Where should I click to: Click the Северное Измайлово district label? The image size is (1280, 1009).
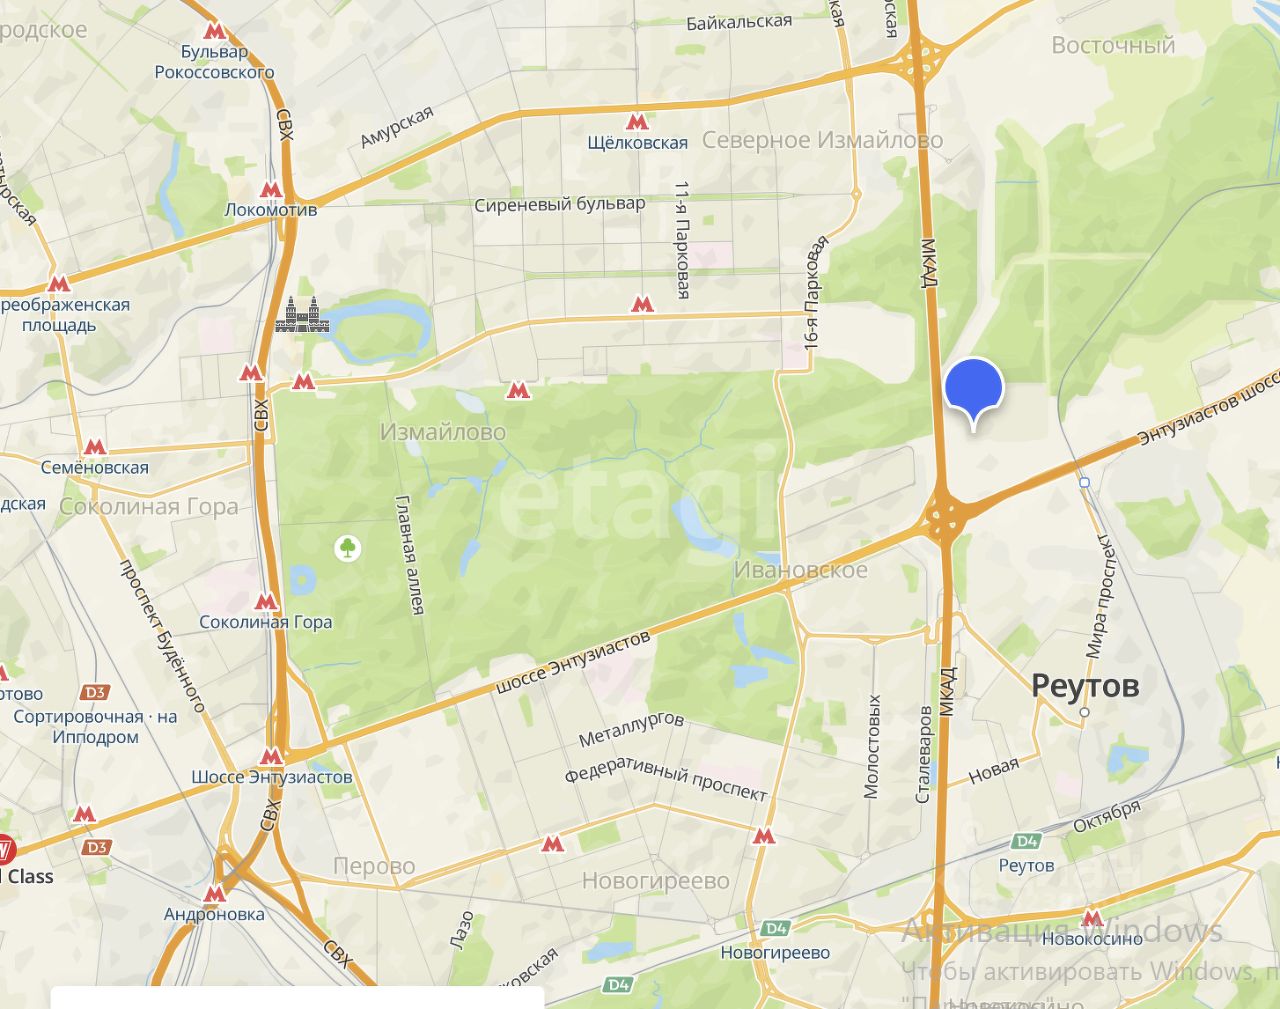tap(822, 140)
